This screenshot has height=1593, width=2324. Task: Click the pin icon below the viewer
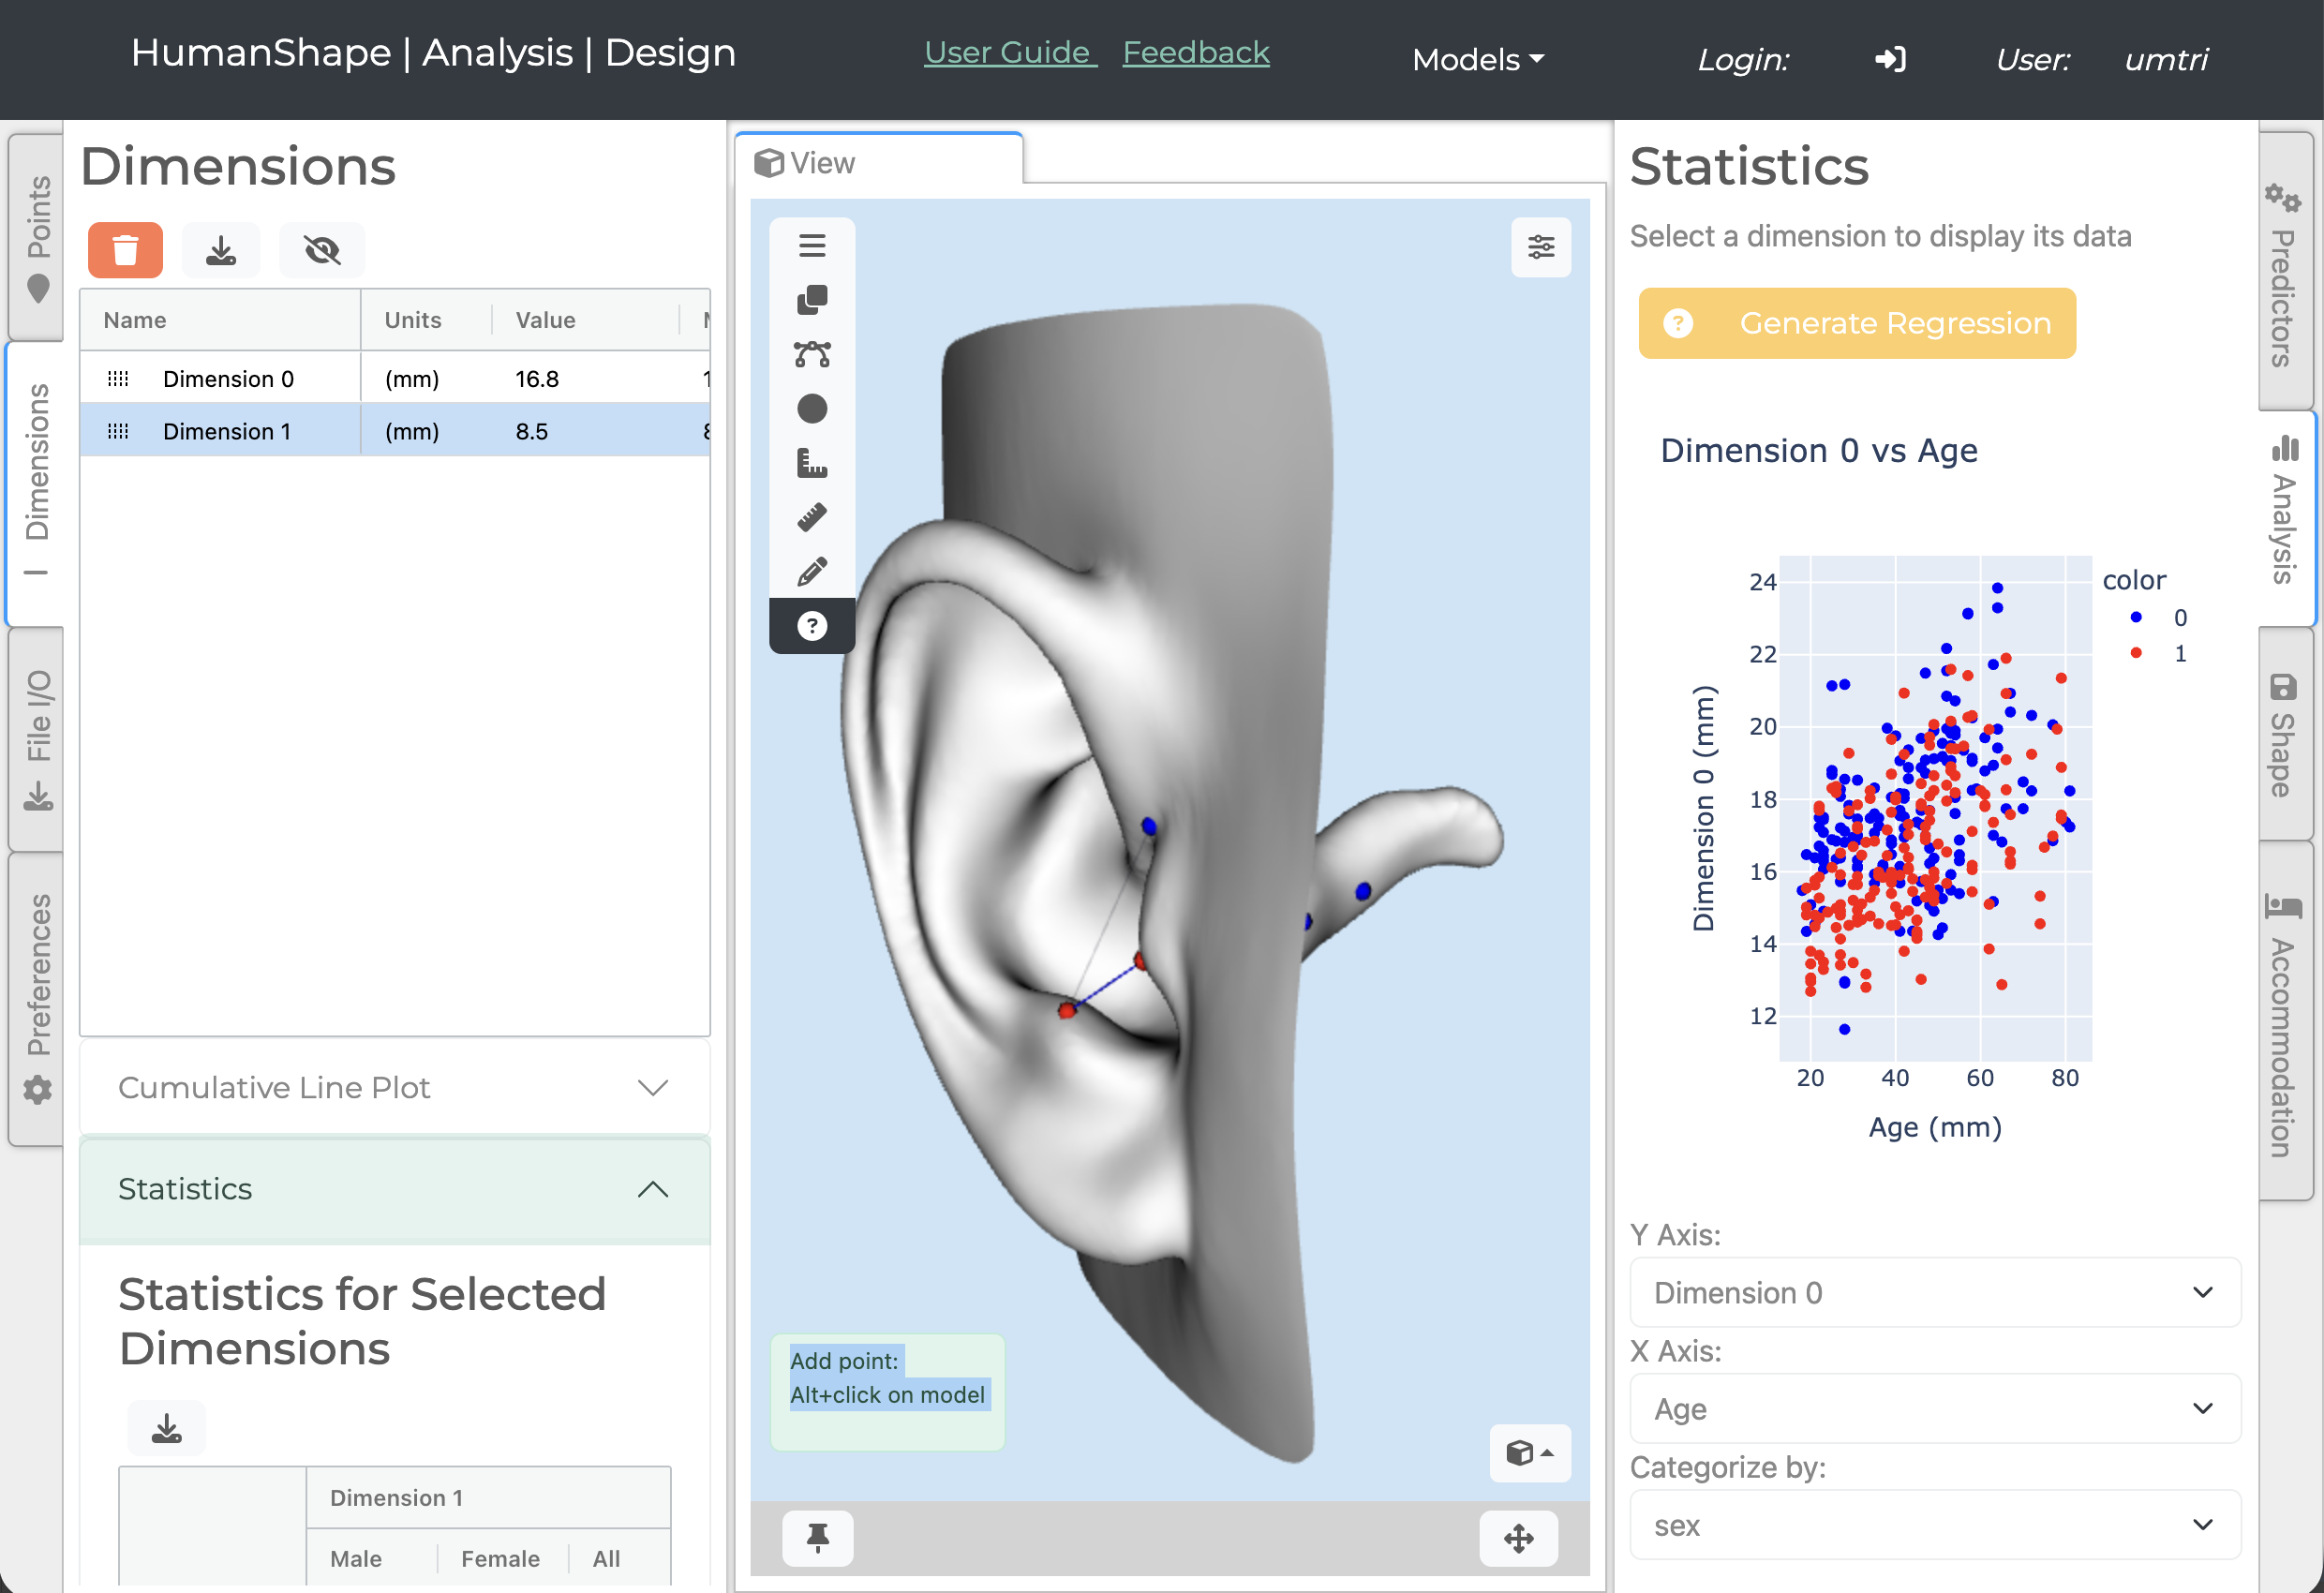pyautogui.click(x=817, y=1537)
